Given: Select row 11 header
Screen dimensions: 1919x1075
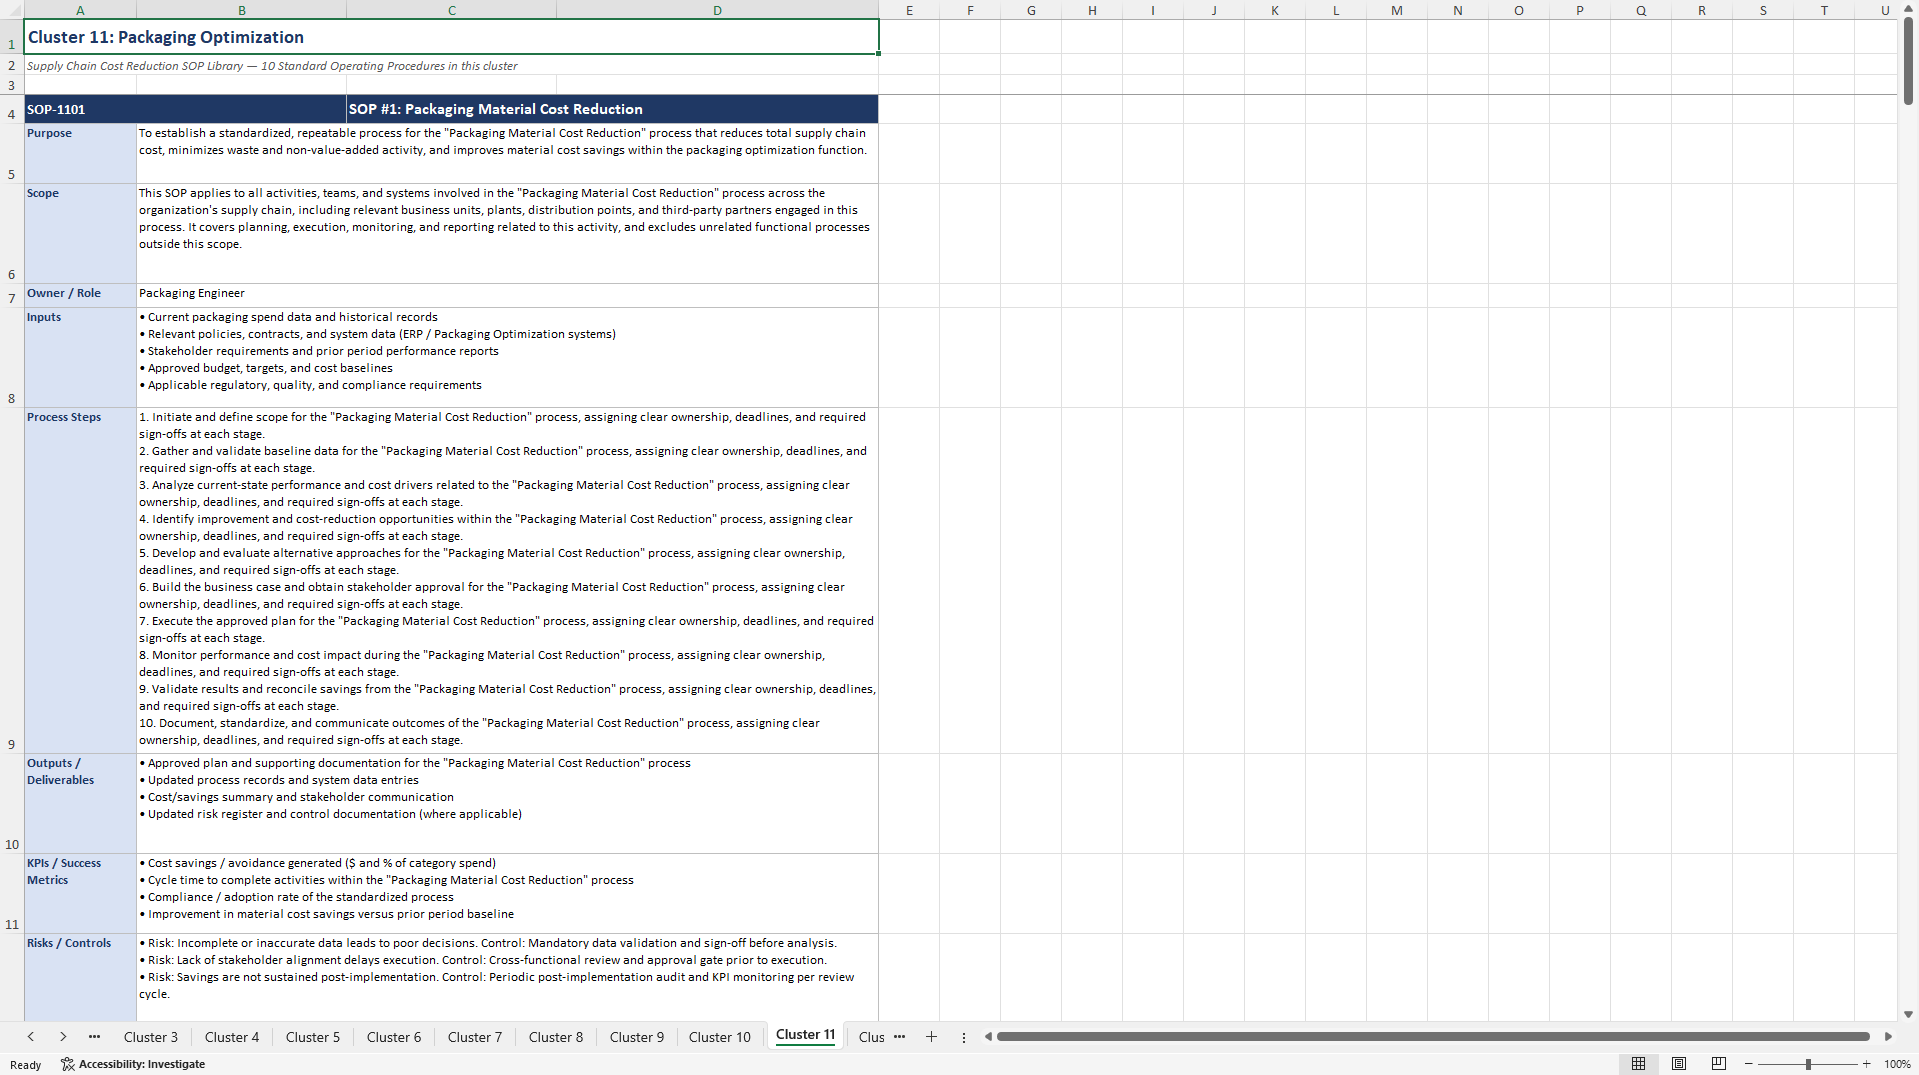Looking at the screenshot, I should coord(12,893).
